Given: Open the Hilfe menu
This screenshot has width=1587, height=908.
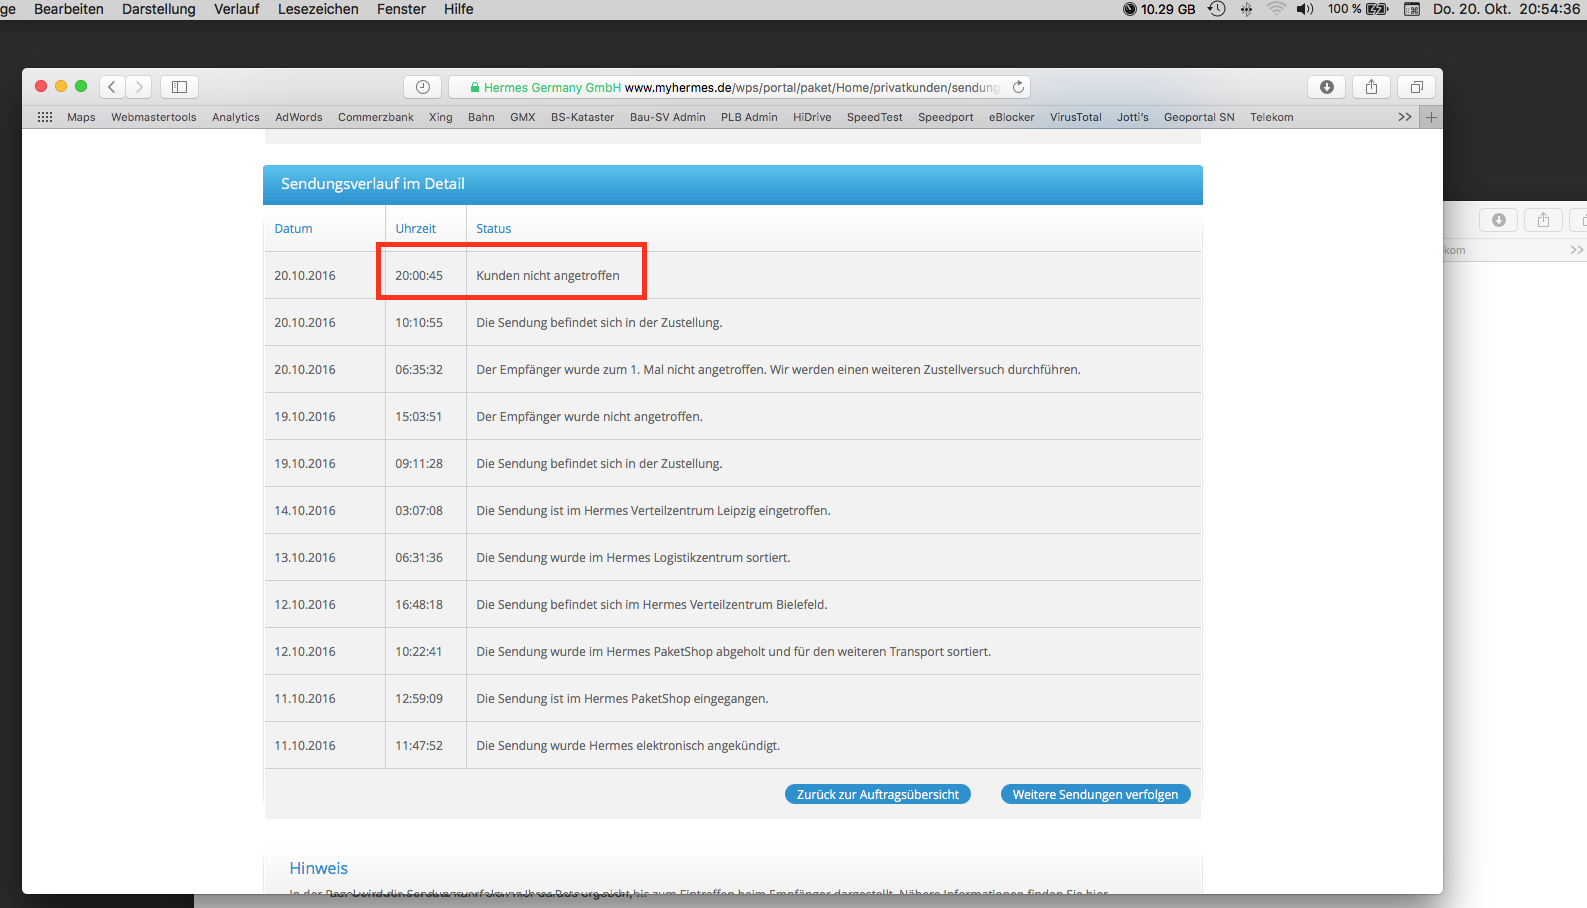Looking at the screenshot, I should (x=459, y=9).
